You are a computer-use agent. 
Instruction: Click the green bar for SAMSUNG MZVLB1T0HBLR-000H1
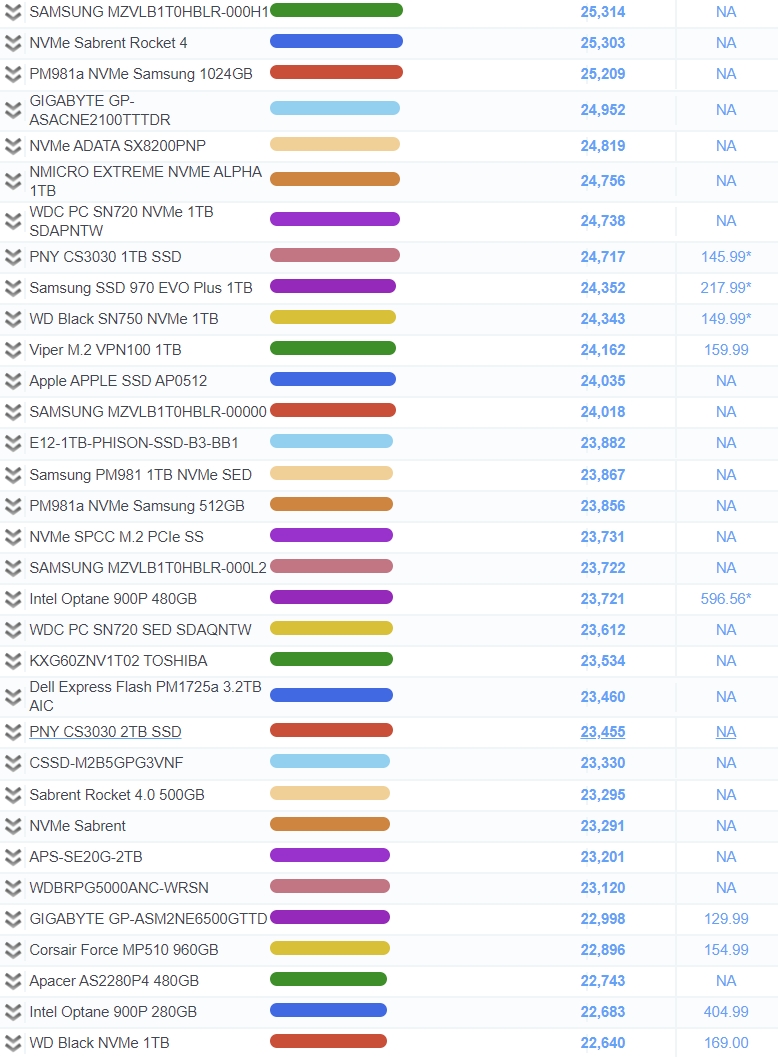(336, 10)
